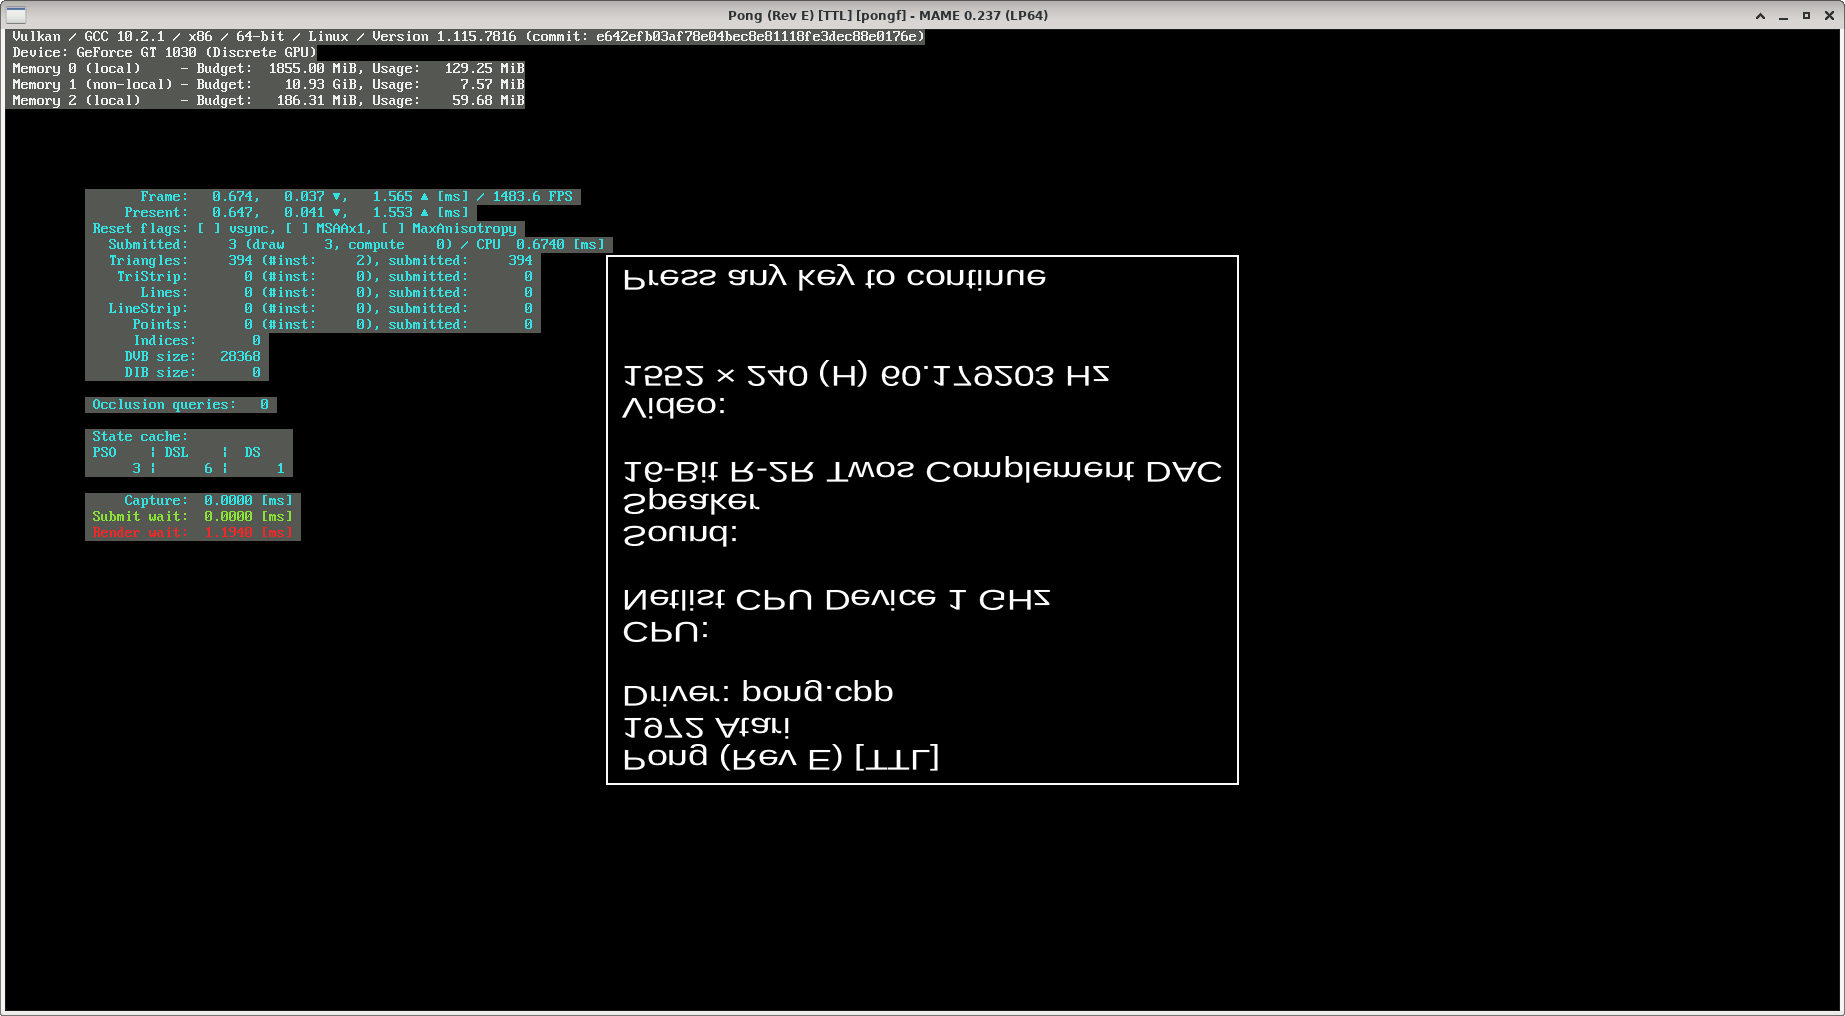The height and width of the screenshot is (1016, 1845).
Task: Shade the window with the up-arrow button
Action: coord(1760,15)
